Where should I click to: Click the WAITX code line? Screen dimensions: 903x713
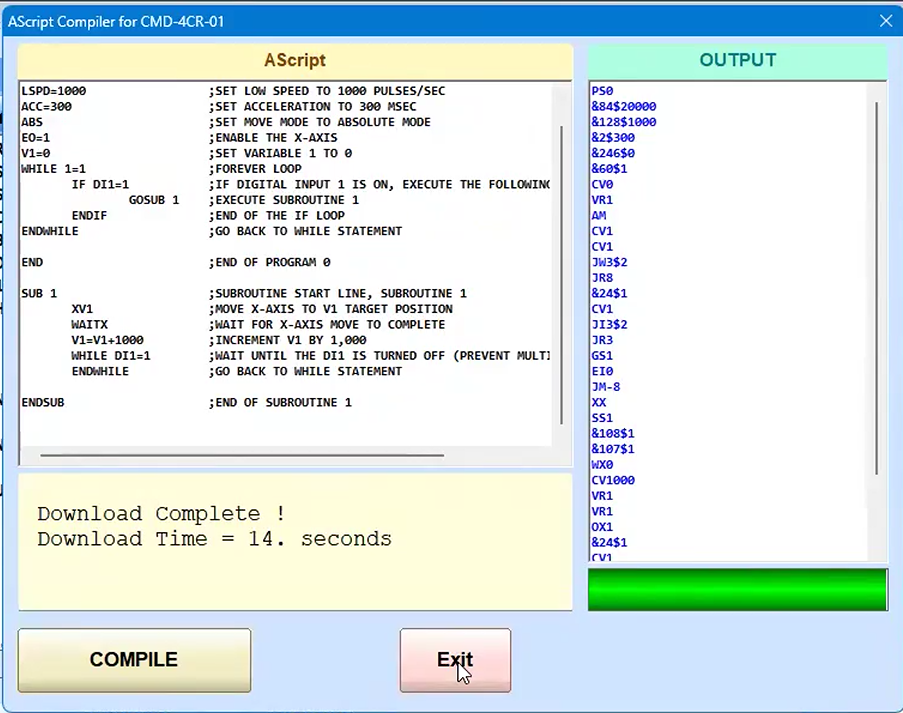pos(89,324)
